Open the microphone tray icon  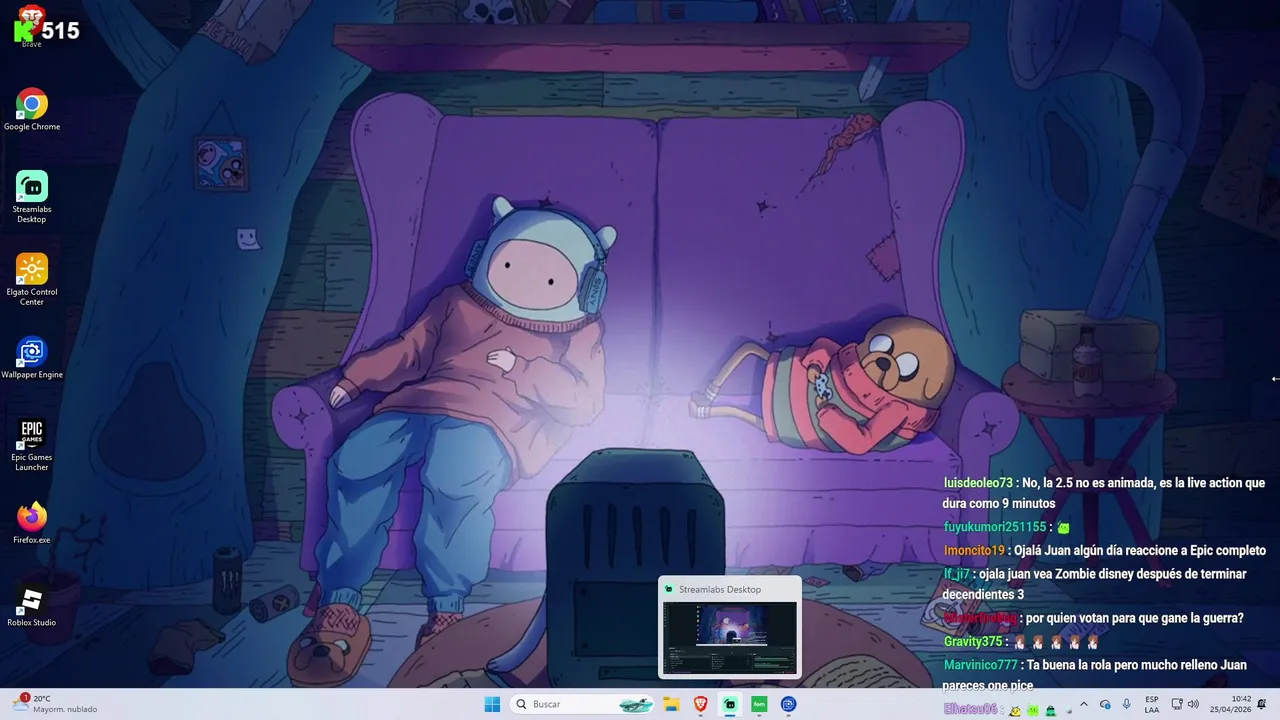click(x=1127, y=704)
